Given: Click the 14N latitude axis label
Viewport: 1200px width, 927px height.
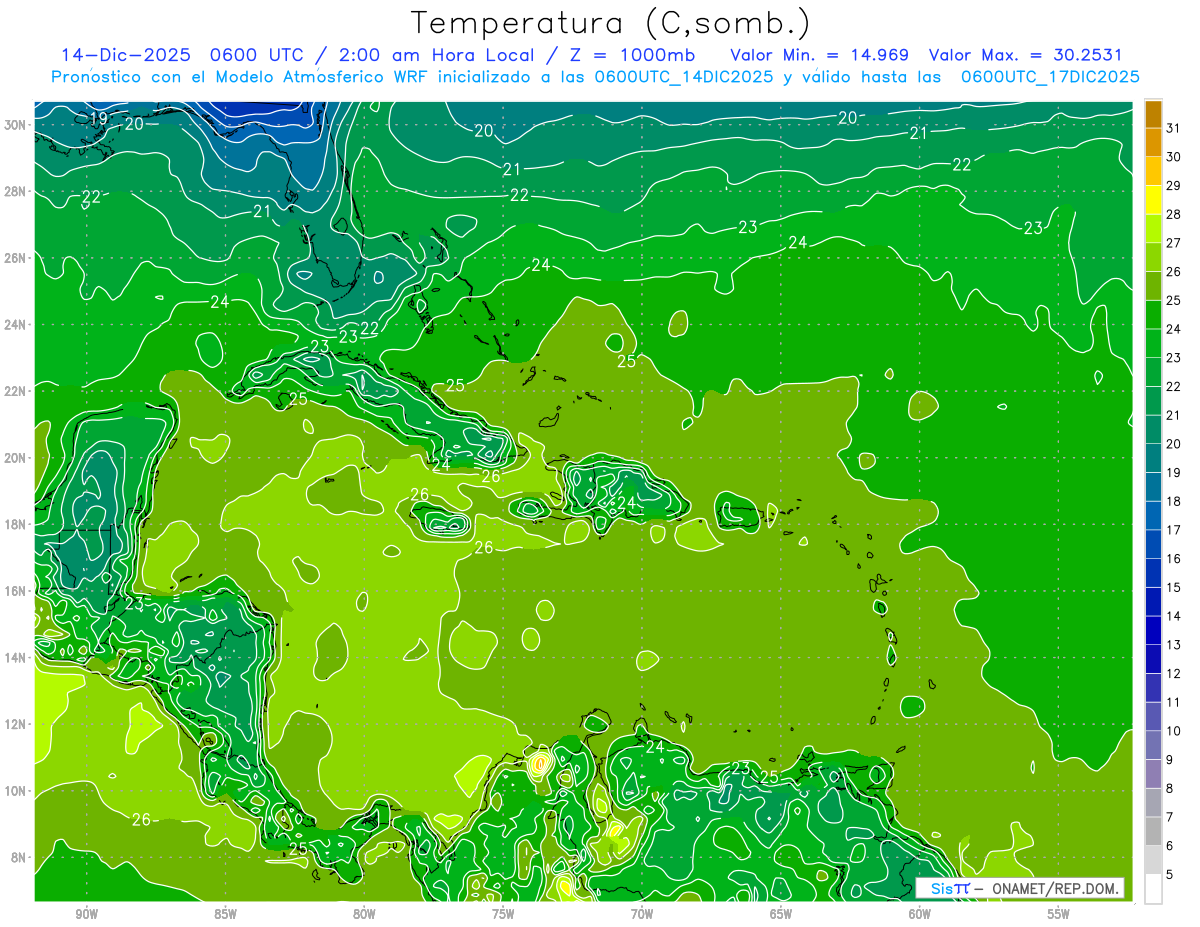Looking at the screenshot, I should click(17, 658).
